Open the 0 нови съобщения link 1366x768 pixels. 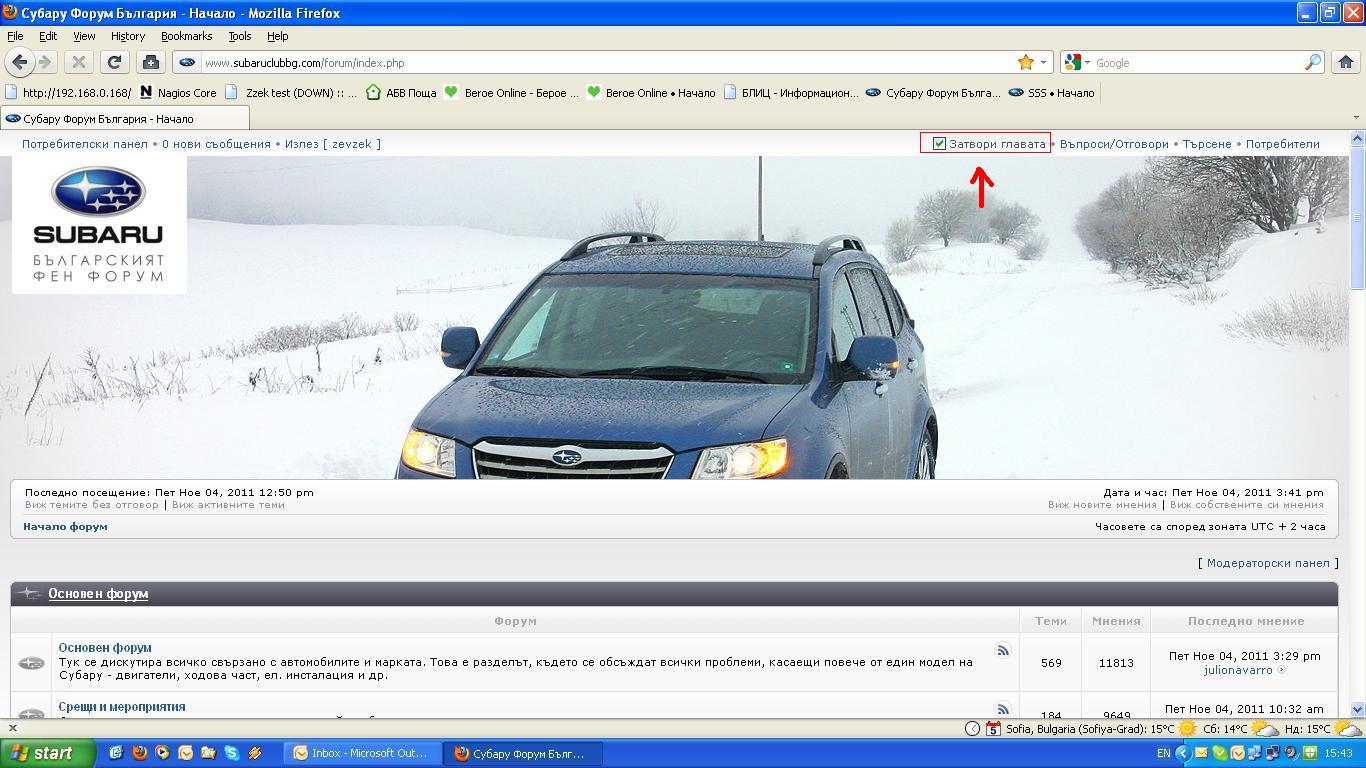(216, 144)
